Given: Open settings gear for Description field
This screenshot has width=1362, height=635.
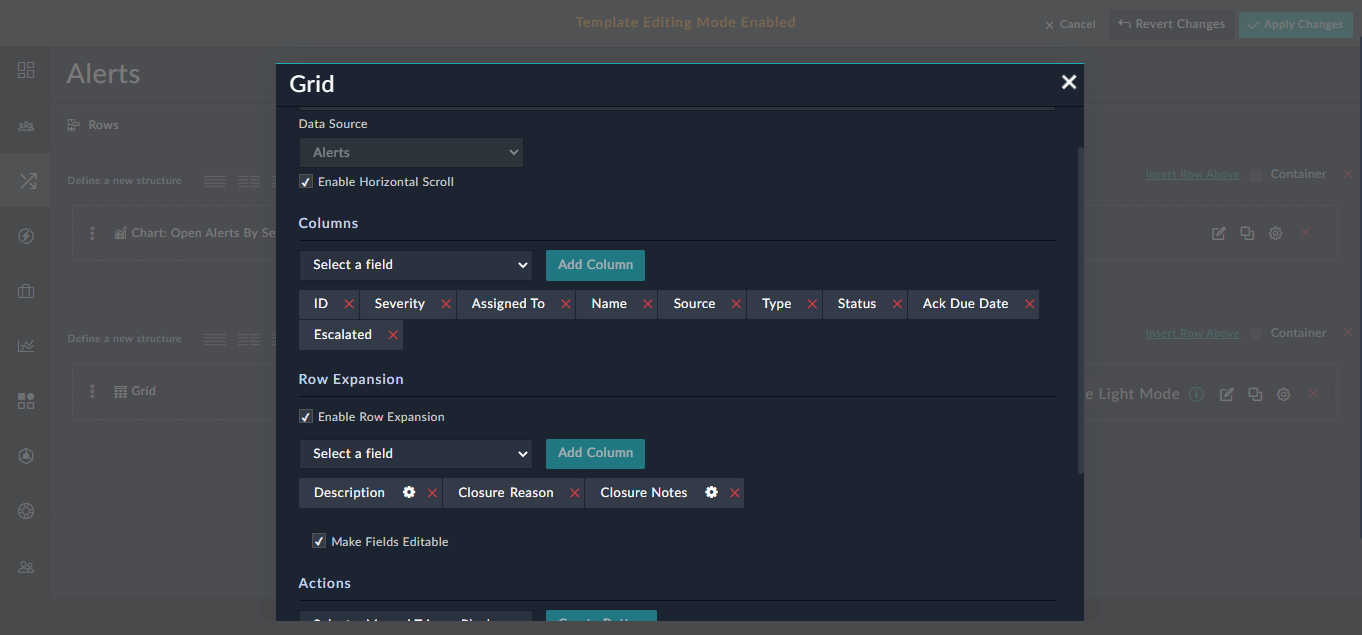Looking at the screenshot, I should coord(409,492).
